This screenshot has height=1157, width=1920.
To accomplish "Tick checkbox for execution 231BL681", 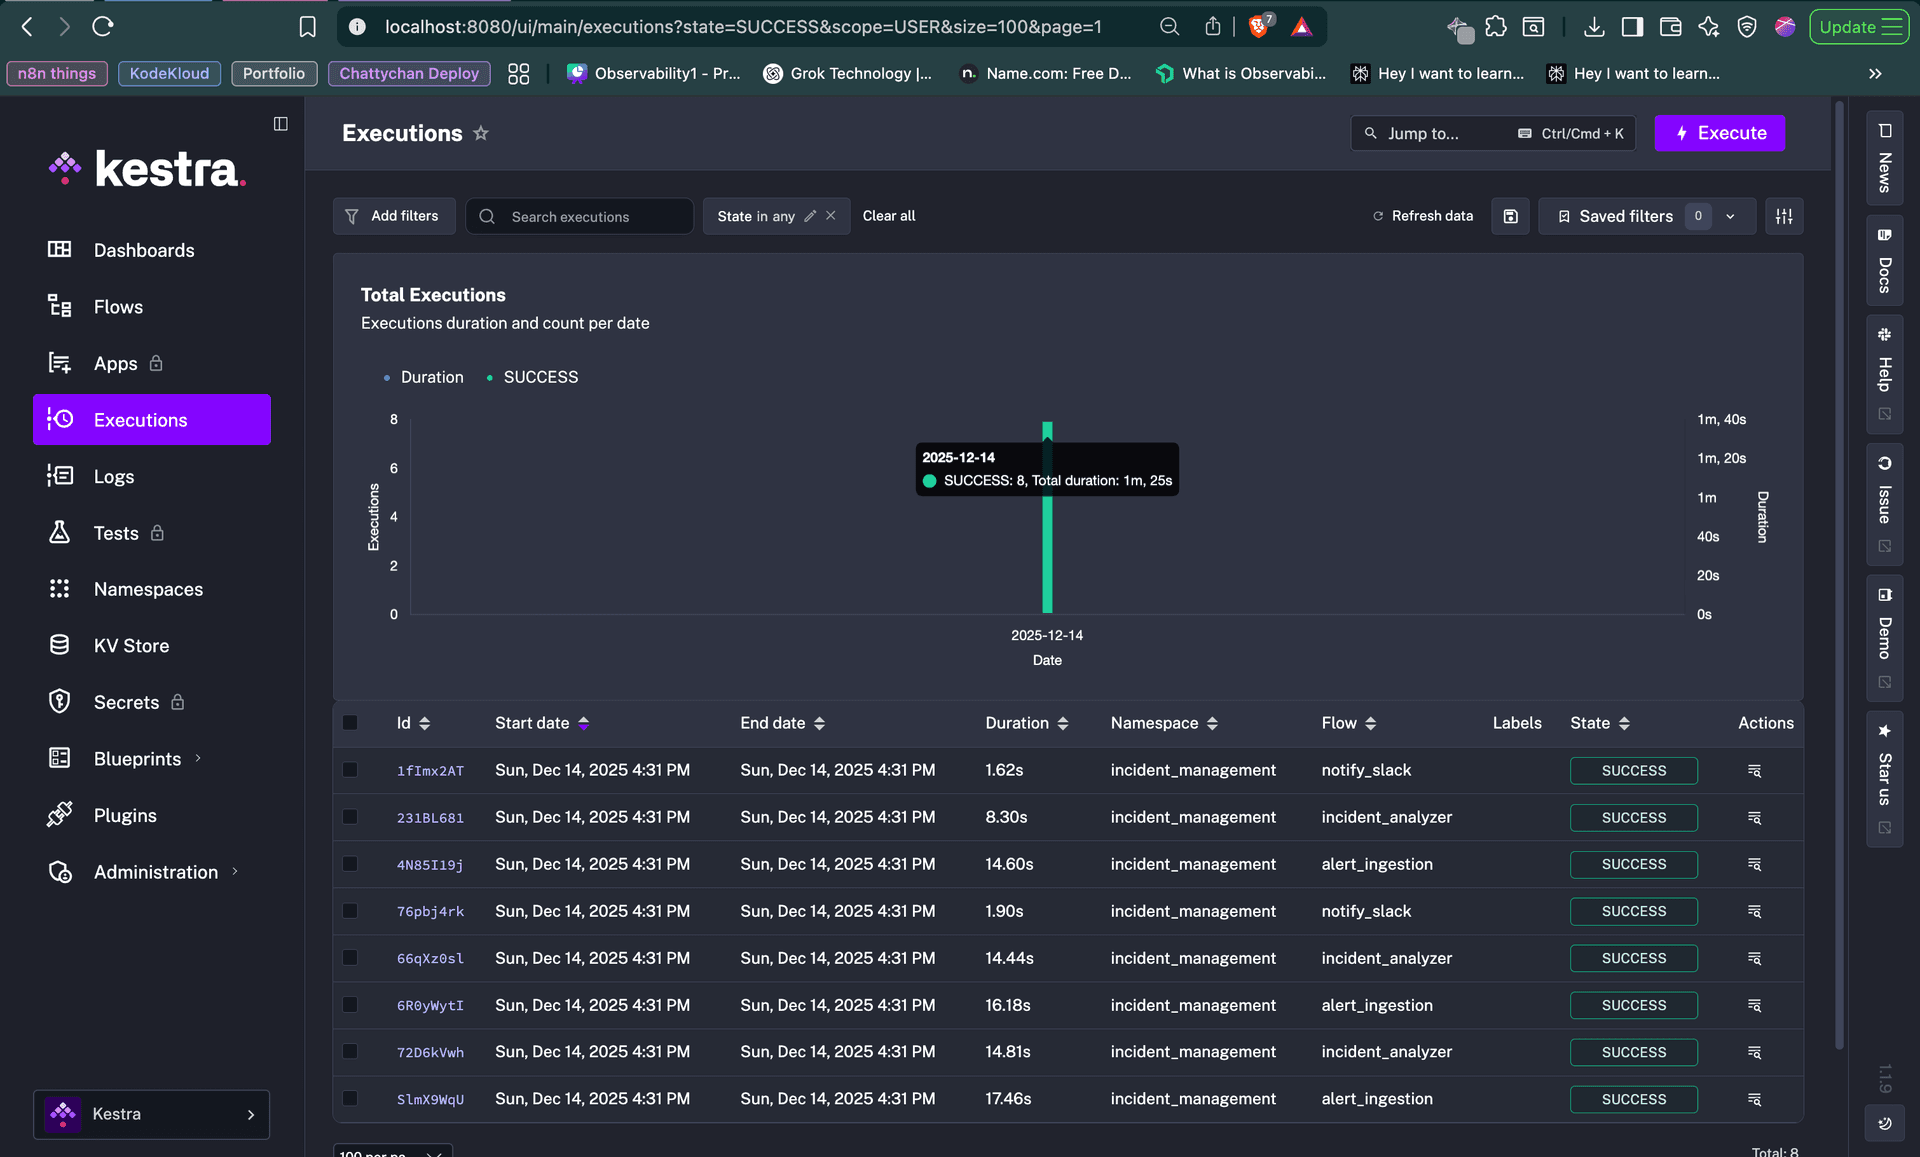I will point(350,817).
